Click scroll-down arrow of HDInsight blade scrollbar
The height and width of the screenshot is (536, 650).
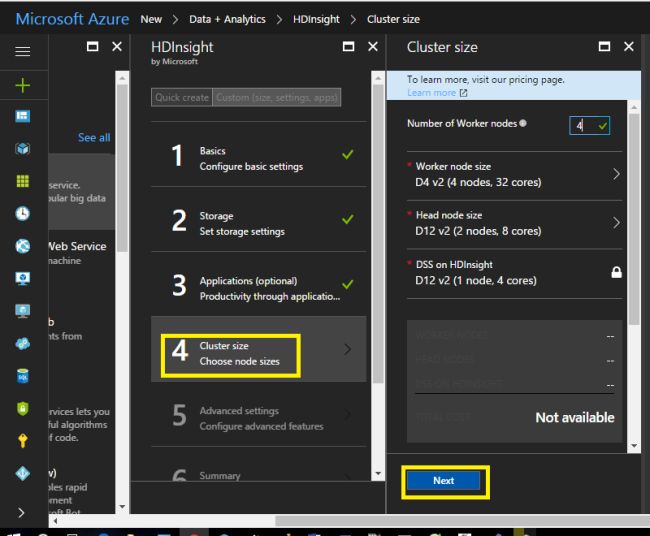point(378,473)
